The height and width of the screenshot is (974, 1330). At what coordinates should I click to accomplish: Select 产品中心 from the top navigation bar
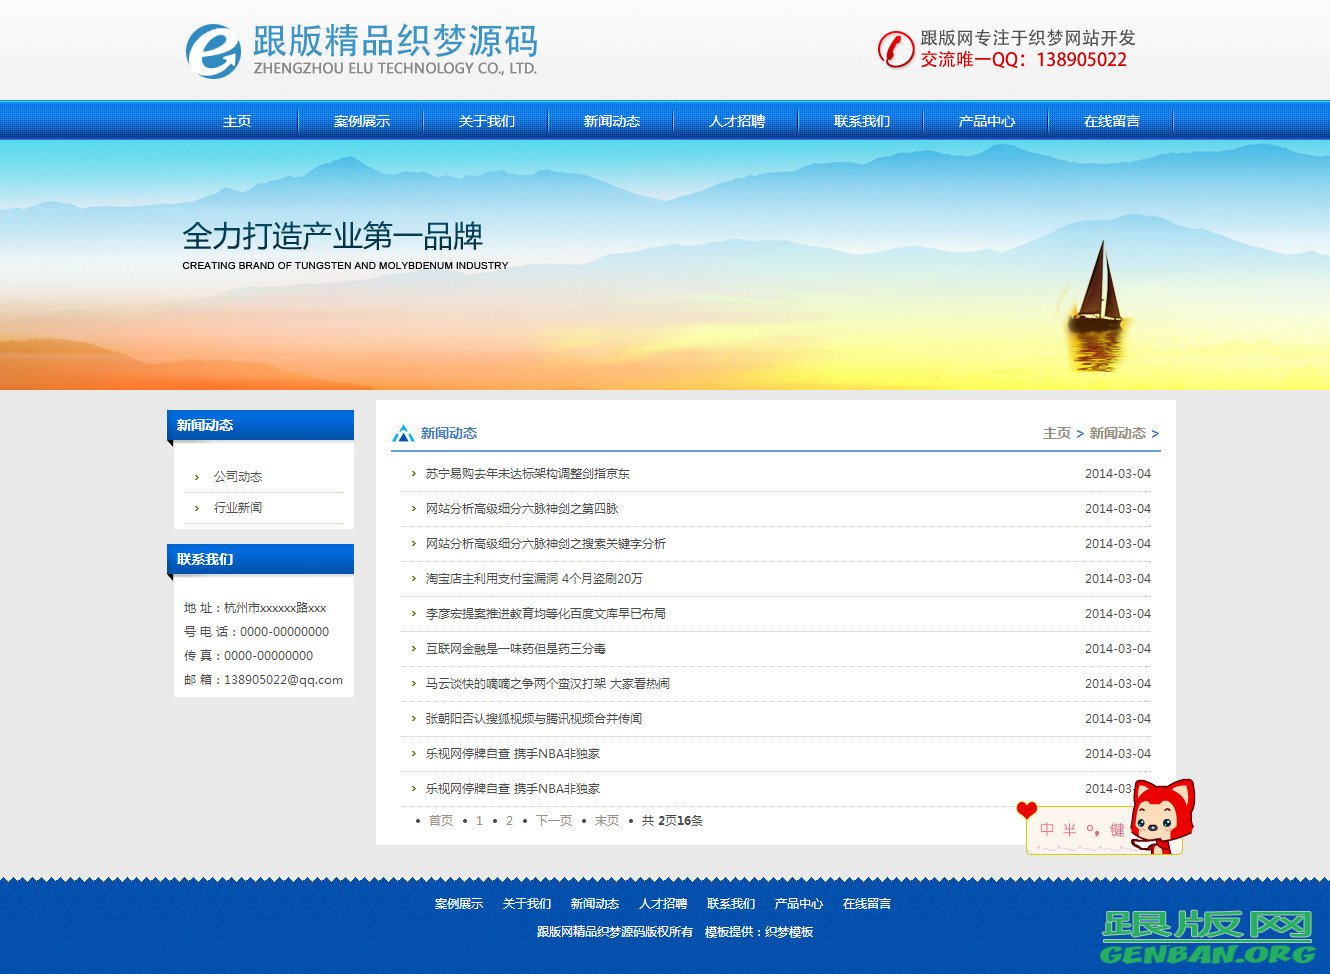coord(986,121)
